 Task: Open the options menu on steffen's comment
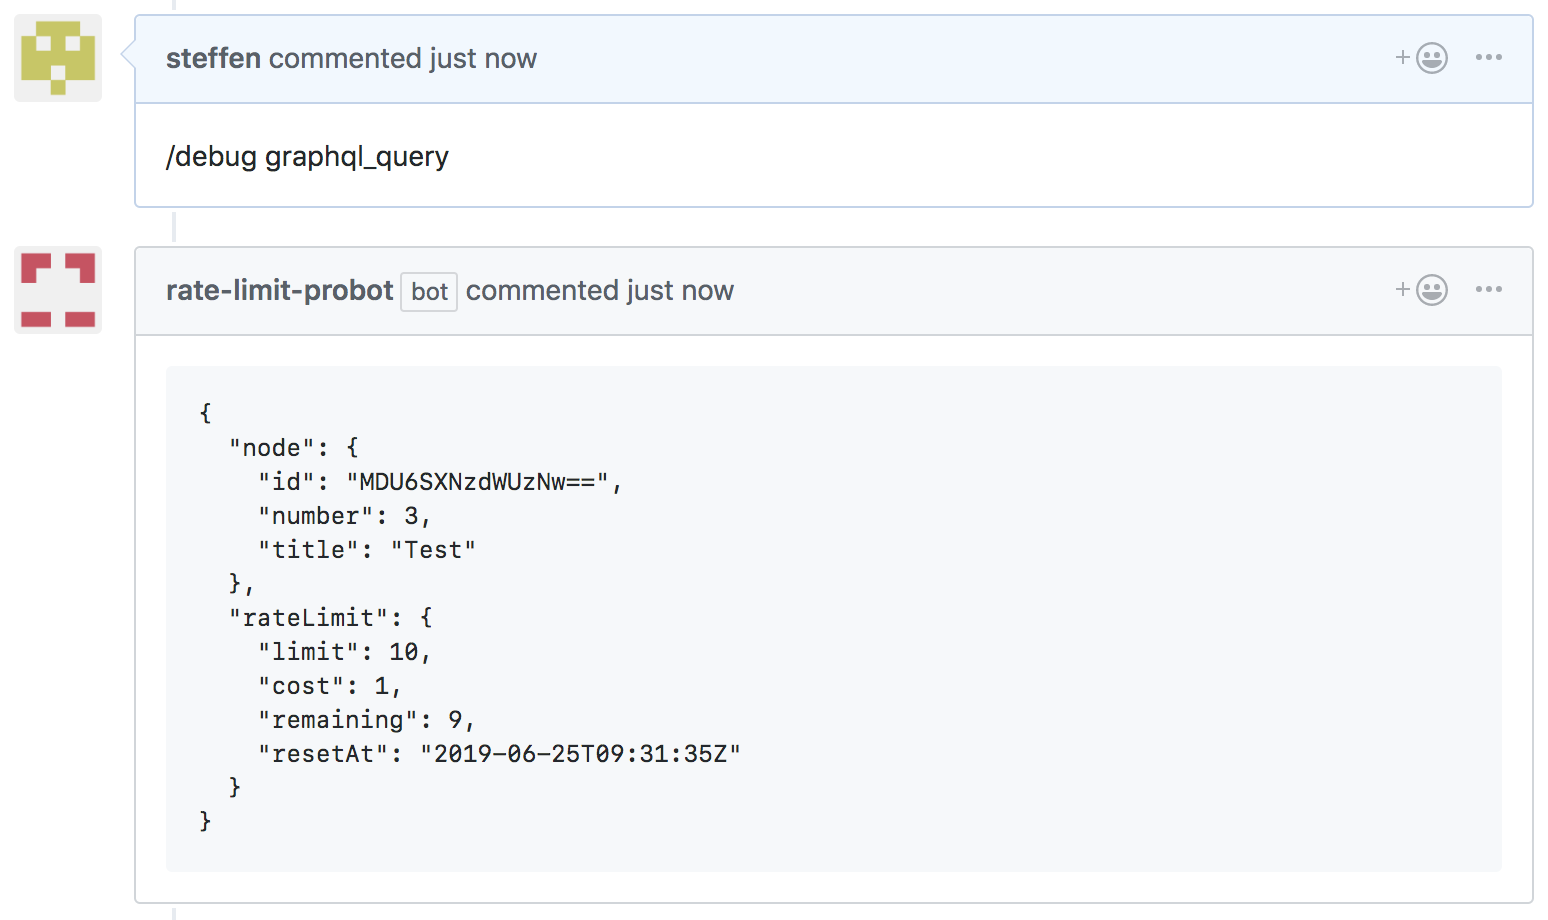point(1488,58)
